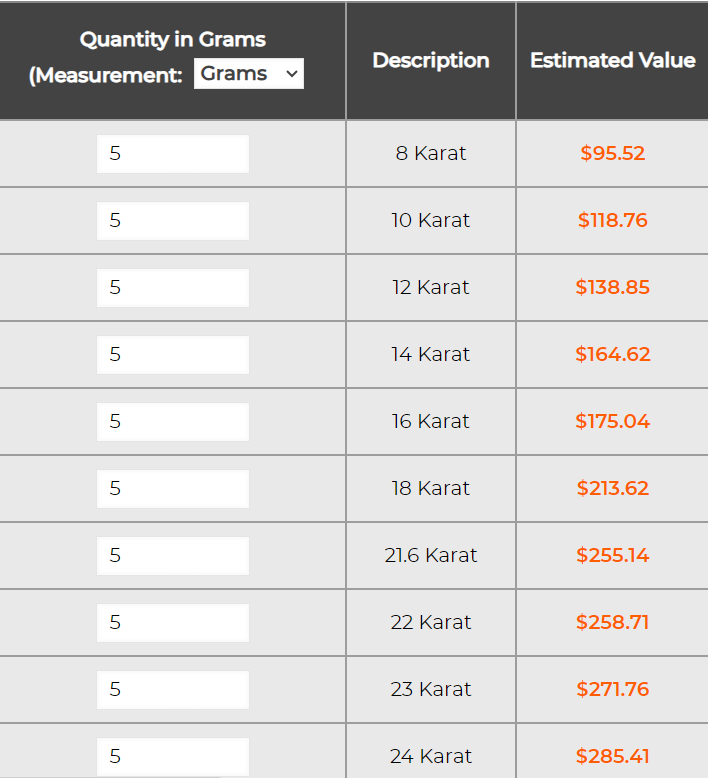The height and width of the screenshot is (778, 708).
Task: Select the '8 Karat' description cell
Action: [431, 153]
